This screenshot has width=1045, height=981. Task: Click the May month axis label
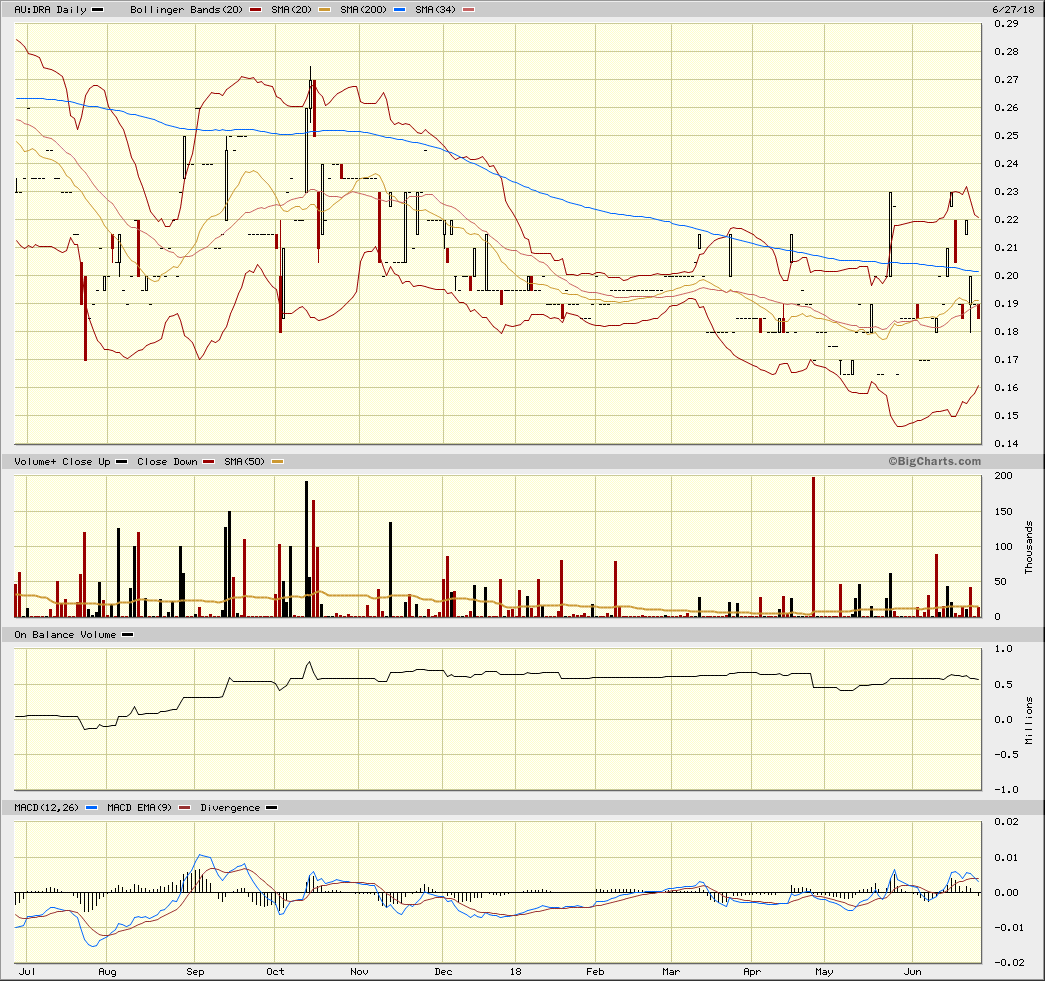point(824,972)
